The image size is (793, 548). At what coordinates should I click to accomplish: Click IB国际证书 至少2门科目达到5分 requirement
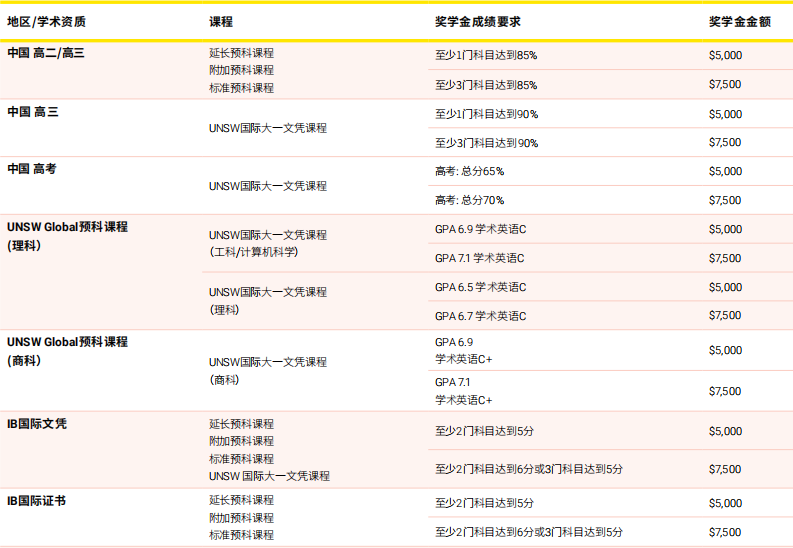pyautogui.click(x=484, y=503)
